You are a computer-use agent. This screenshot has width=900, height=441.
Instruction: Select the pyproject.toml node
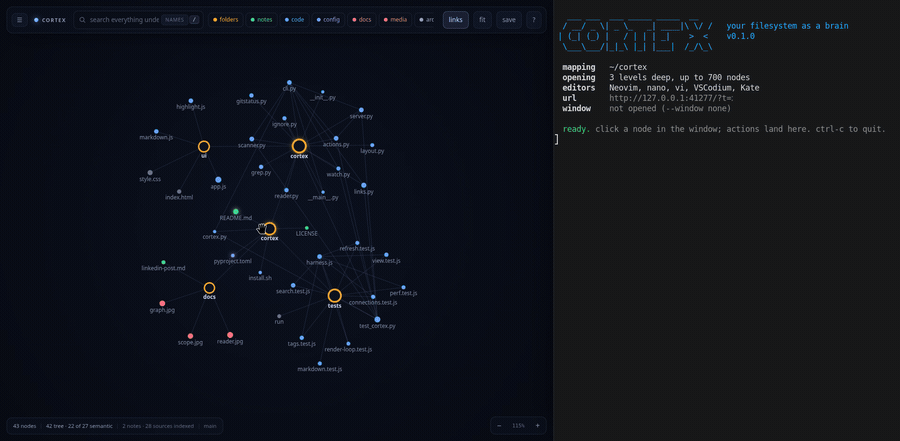pos(232,256)
